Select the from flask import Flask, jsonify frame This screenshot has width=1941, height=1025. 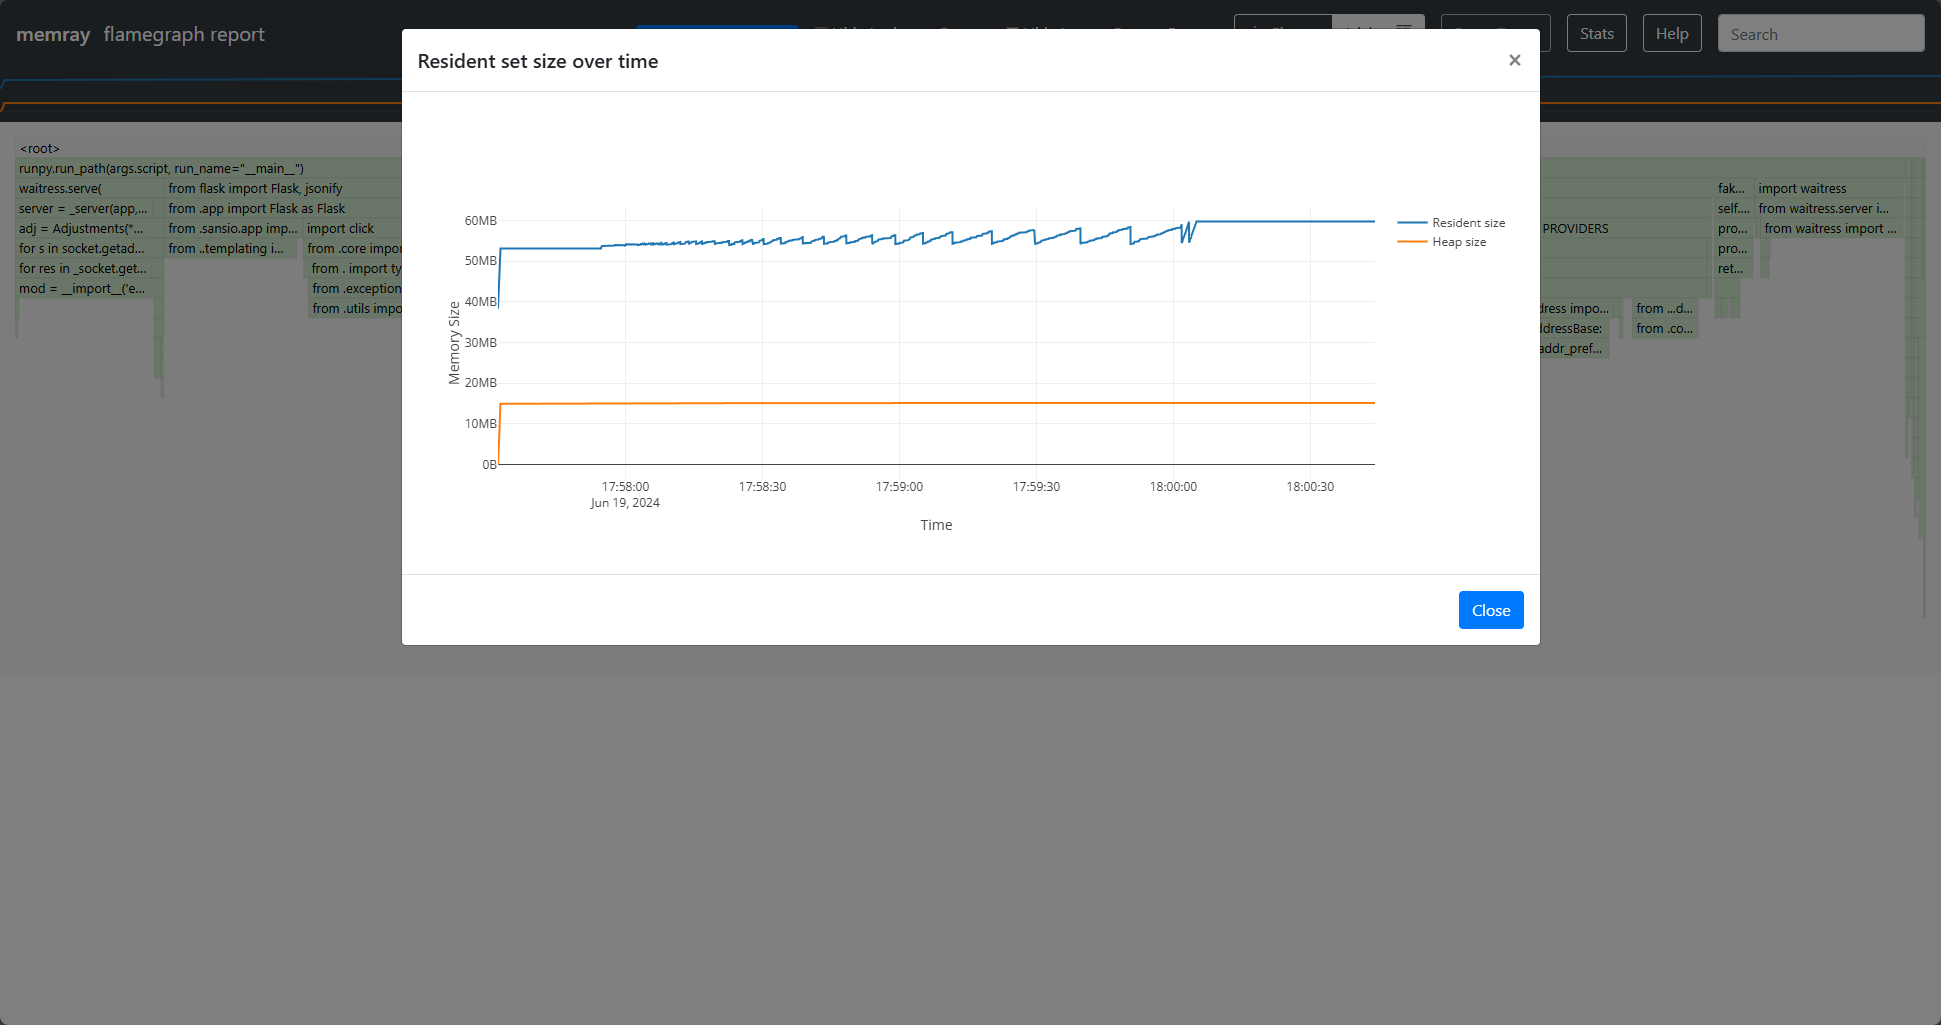[x=284, y=189]
